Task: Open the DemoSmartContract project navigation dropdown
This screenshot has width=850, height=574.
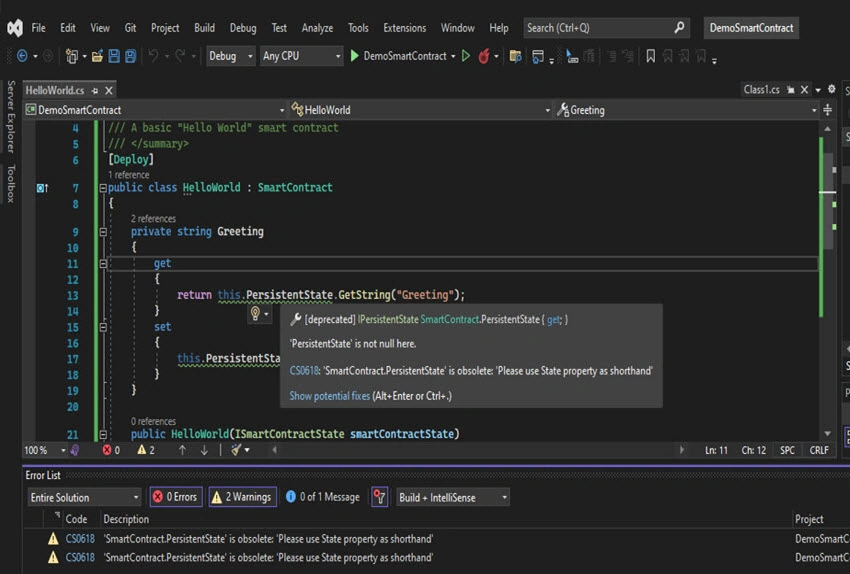Action: pyautogui.click(x=155, y=110)
